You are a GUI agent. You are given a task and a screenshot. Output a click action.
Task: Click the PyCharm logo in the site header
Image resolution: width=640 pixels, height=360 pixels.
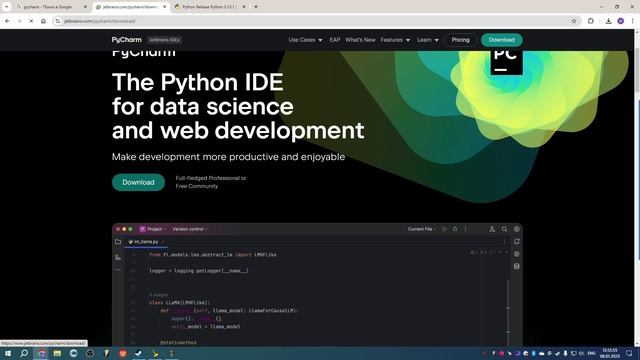point(127,40)
